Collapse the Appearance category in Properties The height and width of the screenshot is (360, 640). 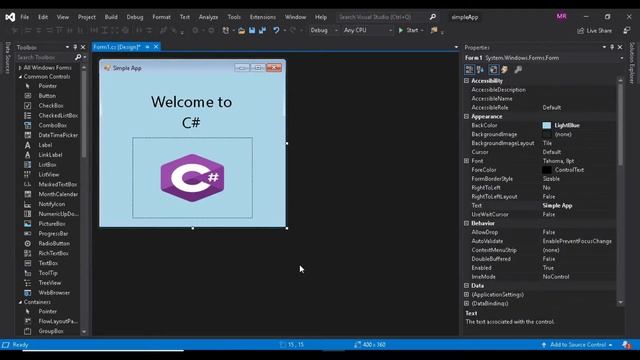(467, 116)
